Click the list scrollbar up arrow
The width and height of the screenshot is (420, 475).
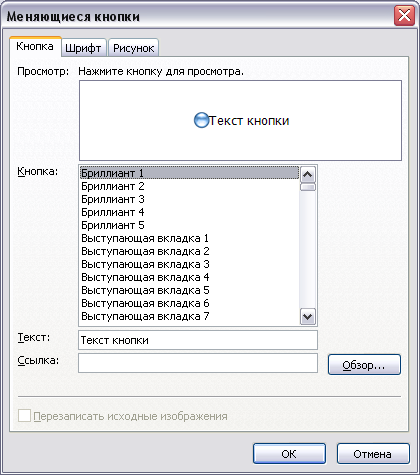[307, 174]
